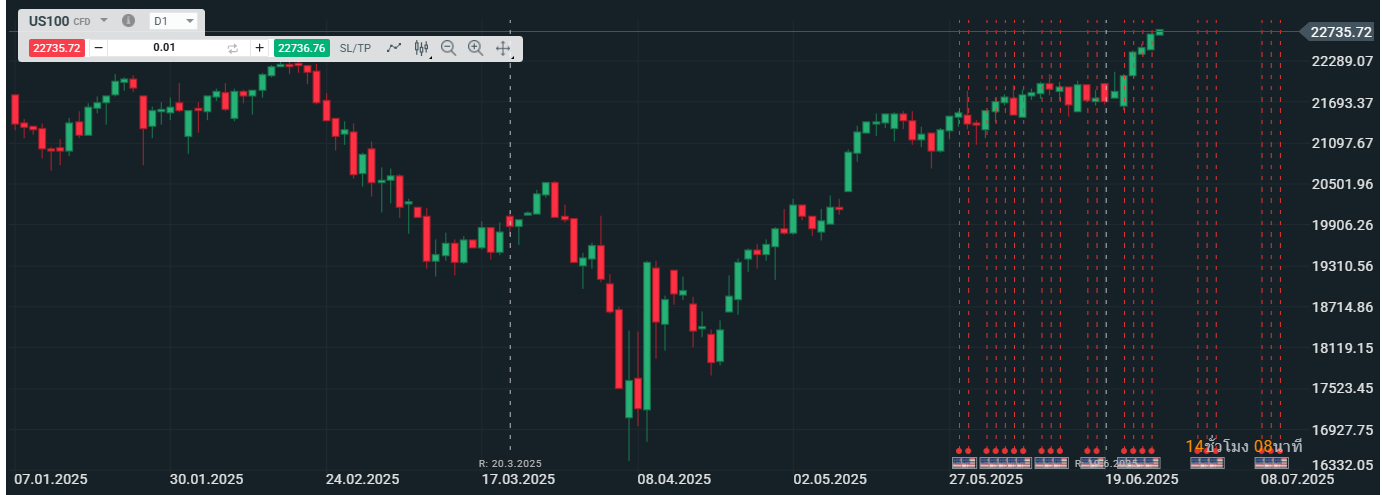Decrease volume with the minus button
The width and height of the screenshot is (1382, 495).
(x=98, y=48)
